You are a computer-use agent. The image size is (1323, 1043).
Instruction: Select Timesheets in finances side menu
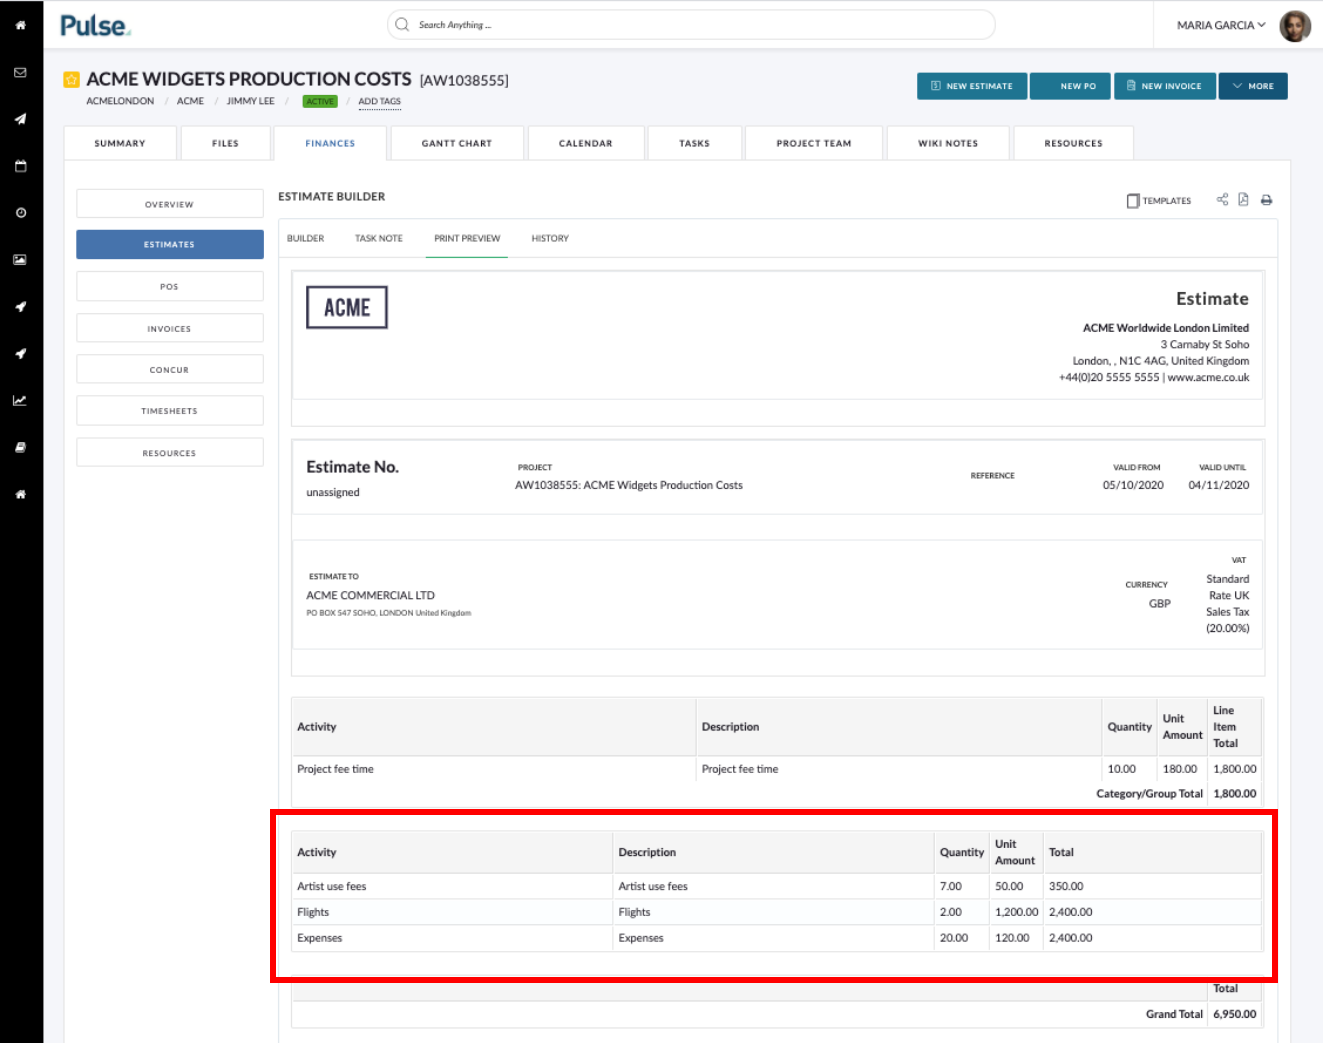[x=170, y=411]
